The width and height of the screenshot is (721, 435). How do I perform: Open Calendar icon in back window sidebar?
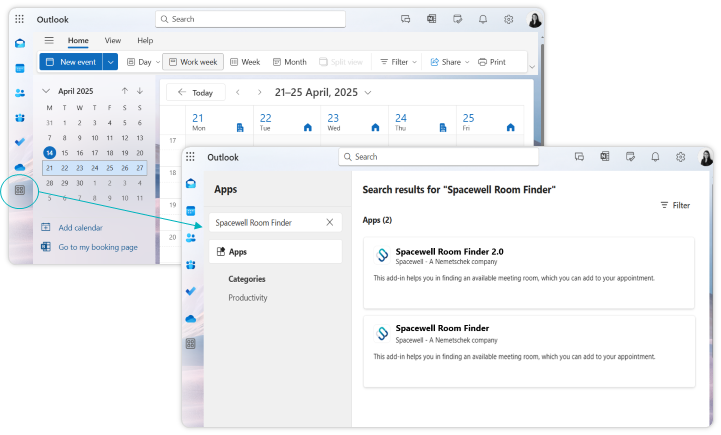[20, 69]
